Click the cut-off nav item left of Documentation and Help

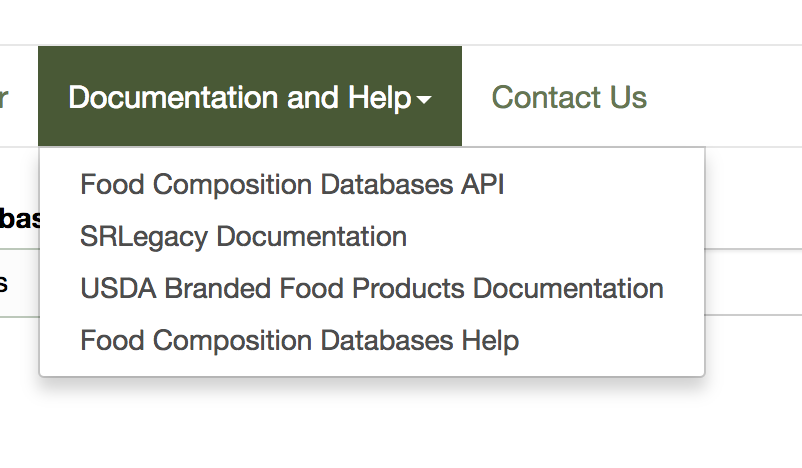pyautogui.click(x=6, y=97)
